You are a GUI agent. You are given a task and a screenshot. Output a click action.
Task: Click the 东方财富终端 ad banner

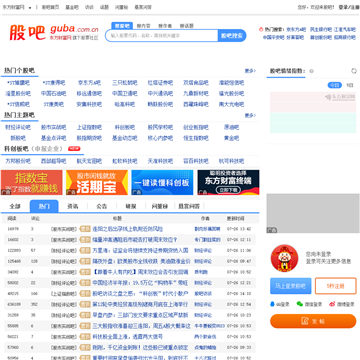pos(228,182)
